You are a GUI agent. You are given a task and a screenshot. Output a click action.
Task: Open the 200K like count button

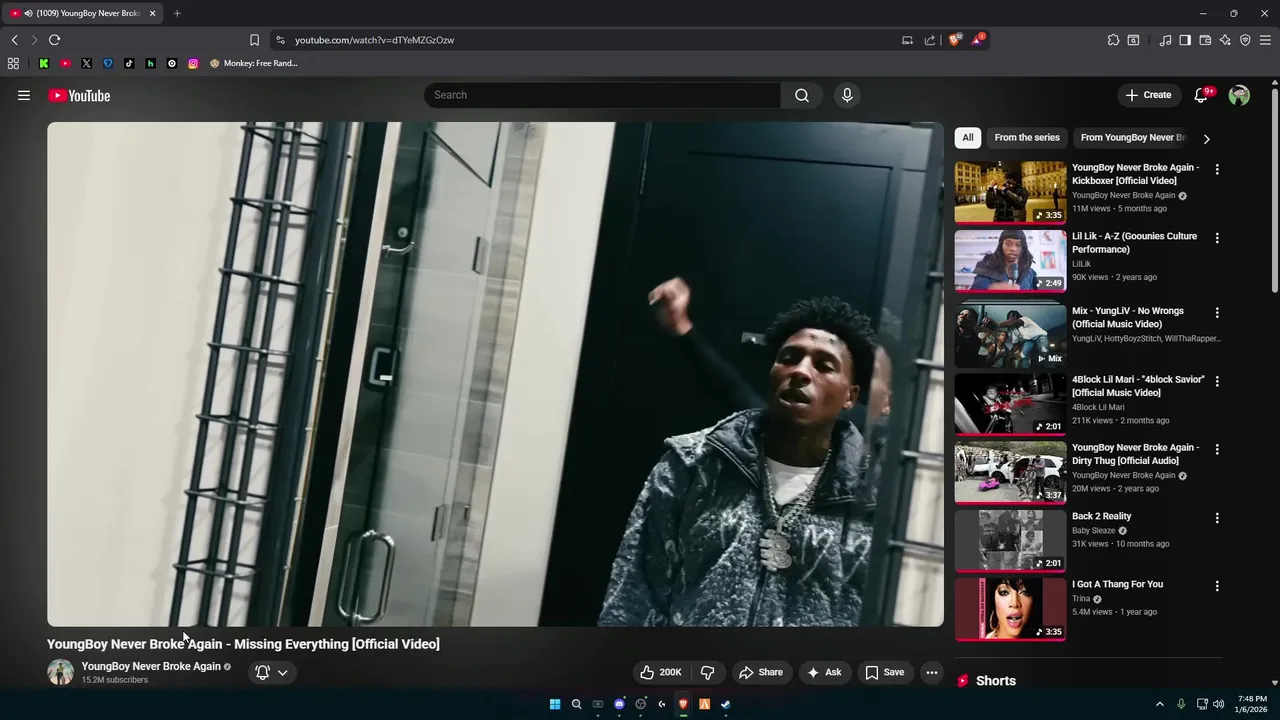[x=661, y=672]
